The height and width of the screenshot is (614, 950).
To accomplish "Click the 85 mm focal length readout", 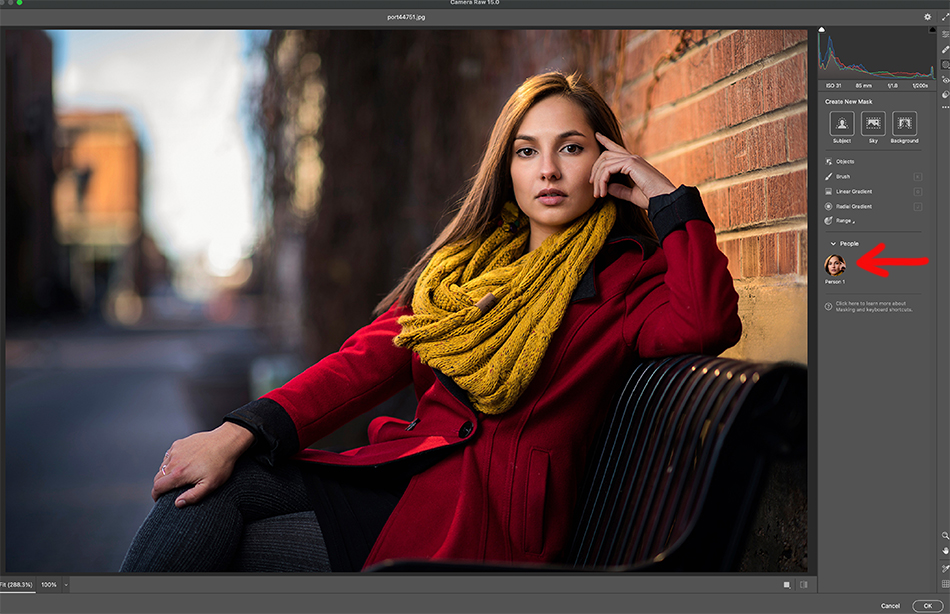I will coord(863,86).
